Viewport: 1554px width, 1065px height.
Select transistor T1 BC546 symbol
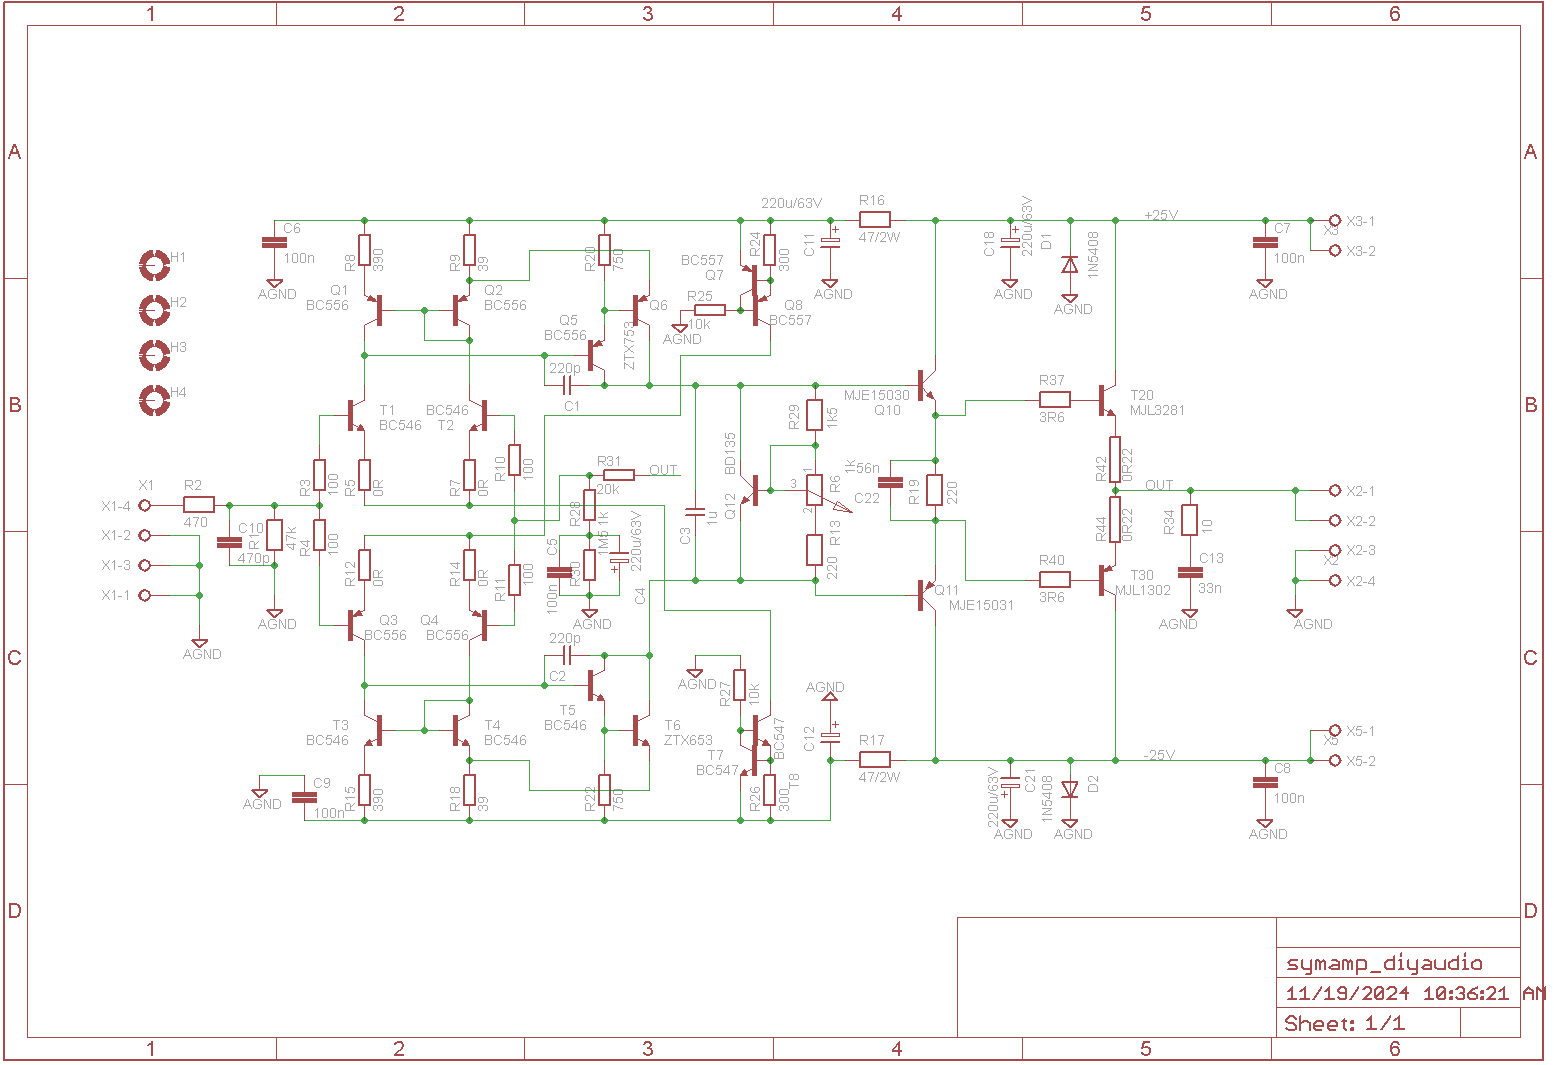click(x=358, y=415)
